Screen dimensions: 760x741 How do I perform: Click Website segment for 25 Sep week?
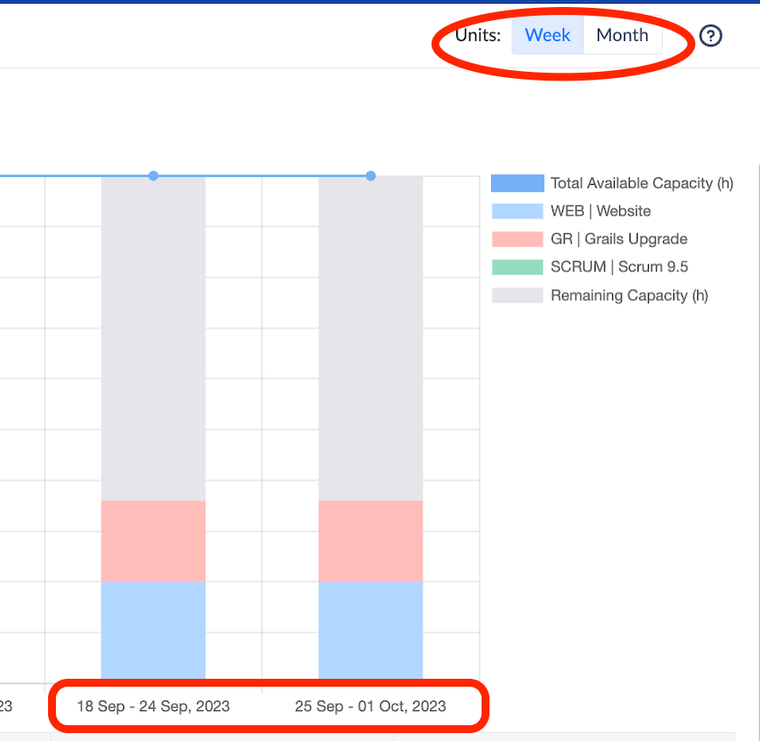tap(371, 630)
